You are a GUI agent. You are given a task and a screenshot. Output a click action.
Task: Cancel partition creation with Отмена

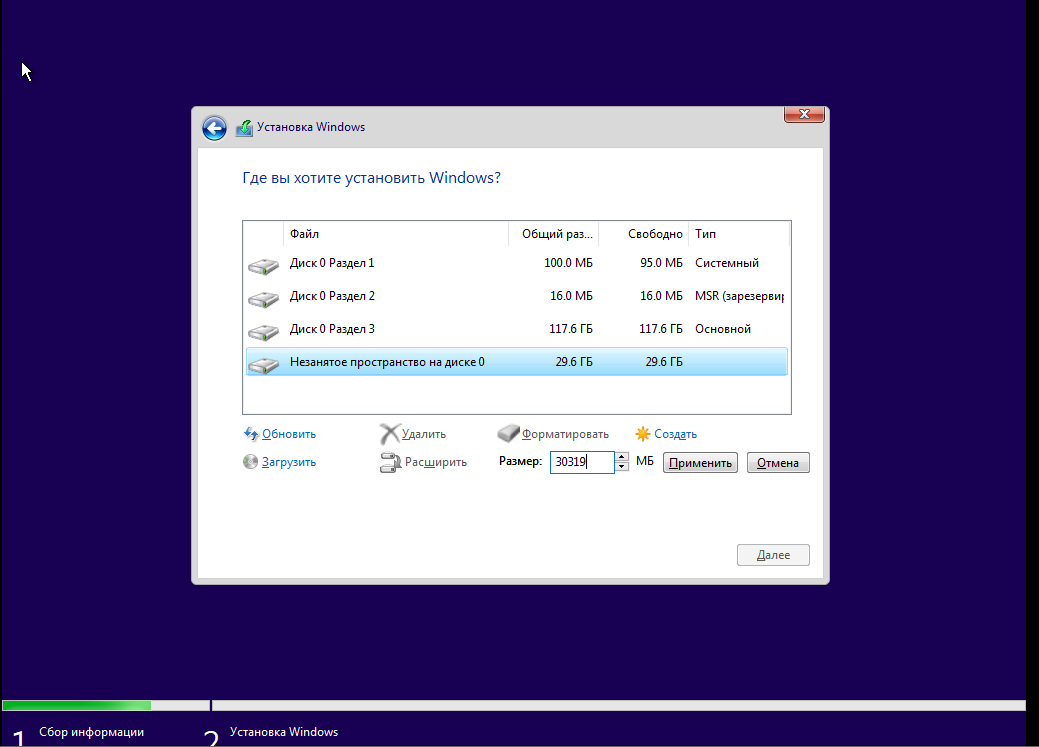(778, 463)
